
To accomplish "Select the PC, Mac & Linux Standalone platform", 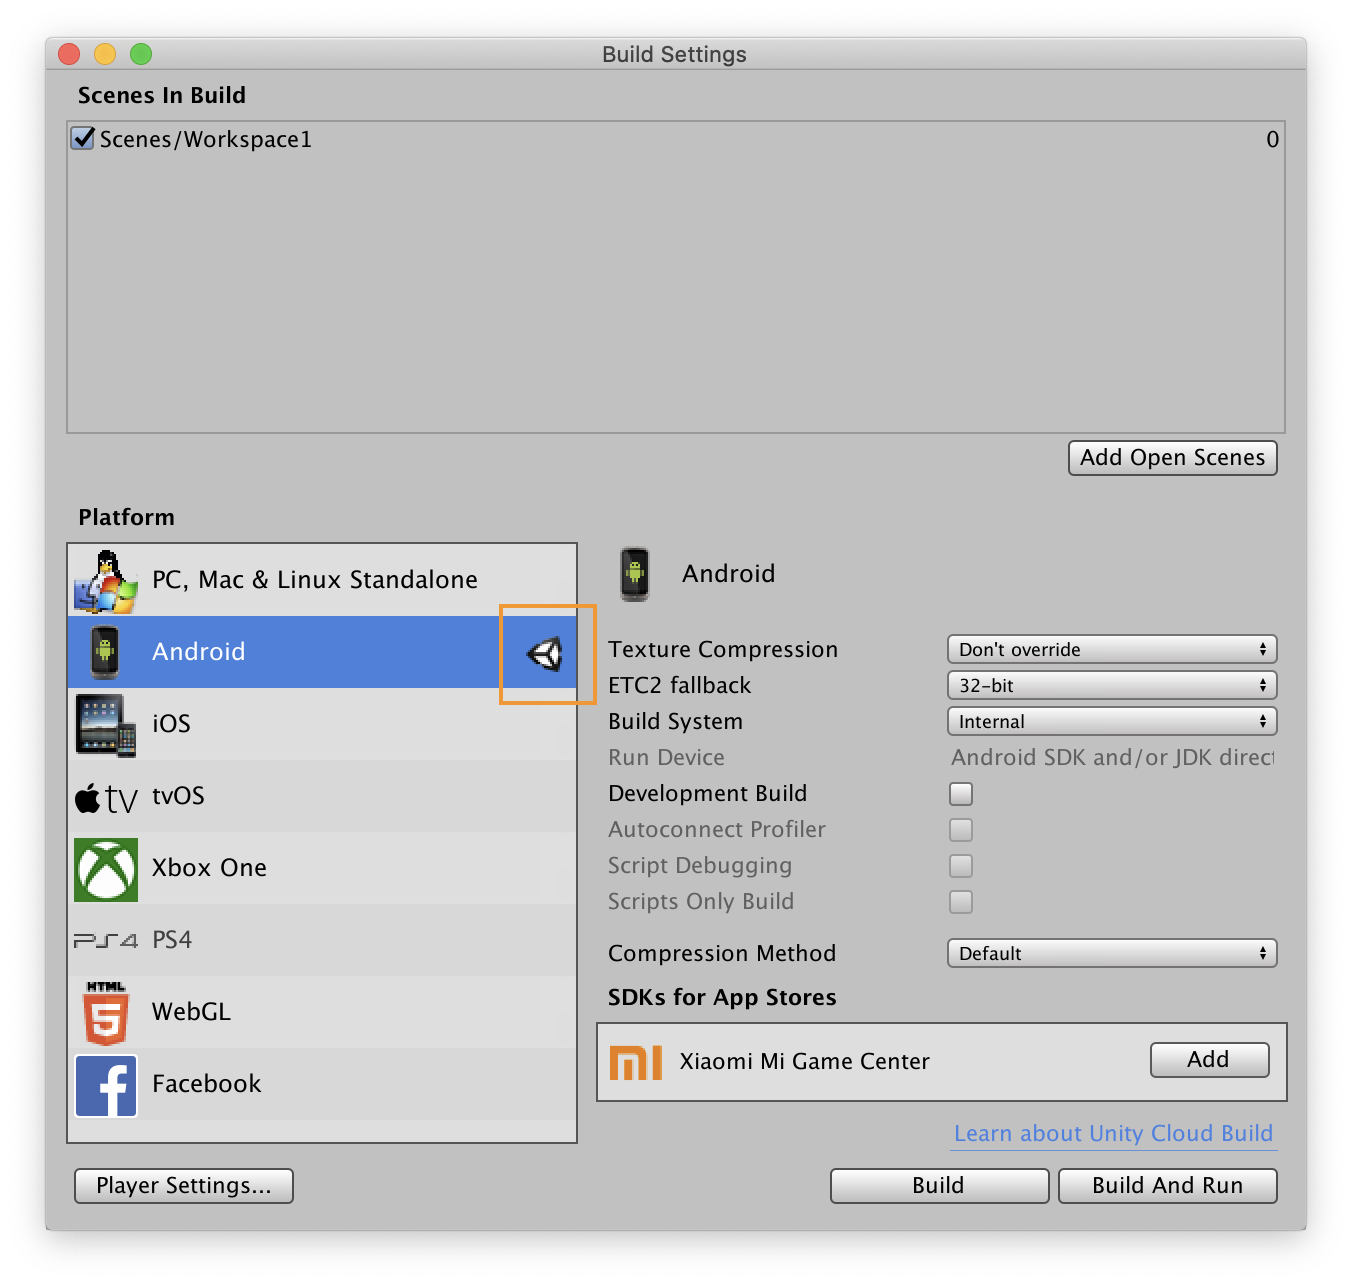I will [x=322, y=580].
